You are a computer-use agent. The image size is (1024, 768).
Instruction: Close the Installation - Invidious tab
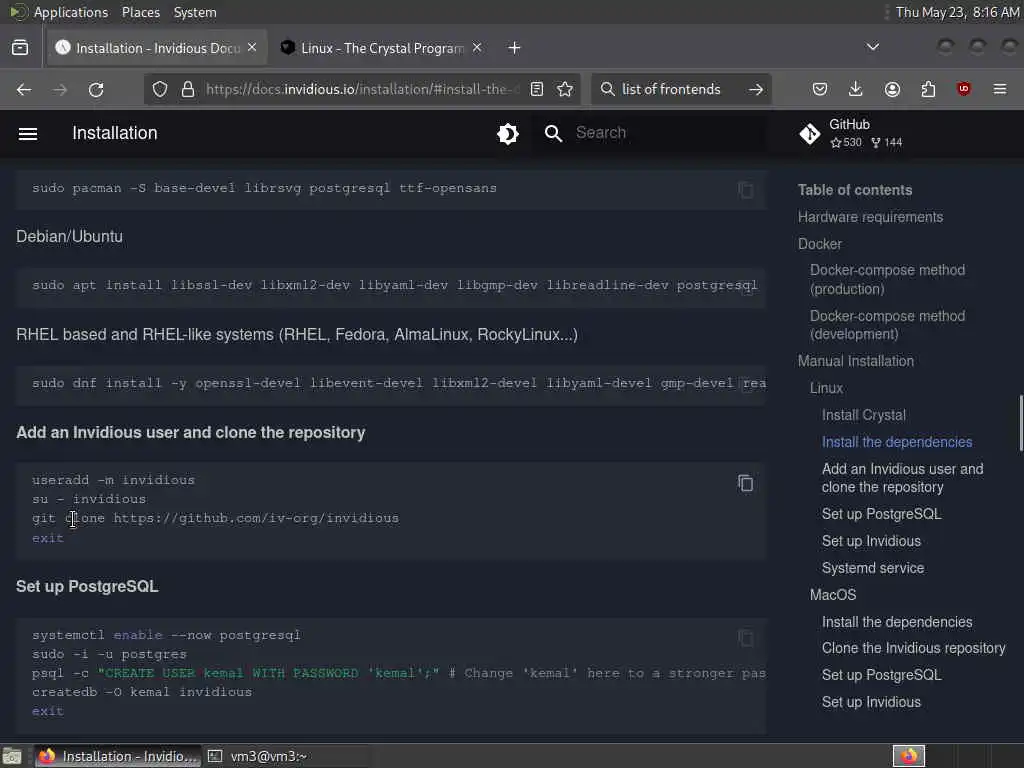pyautogui.click(x=252, y=48)
